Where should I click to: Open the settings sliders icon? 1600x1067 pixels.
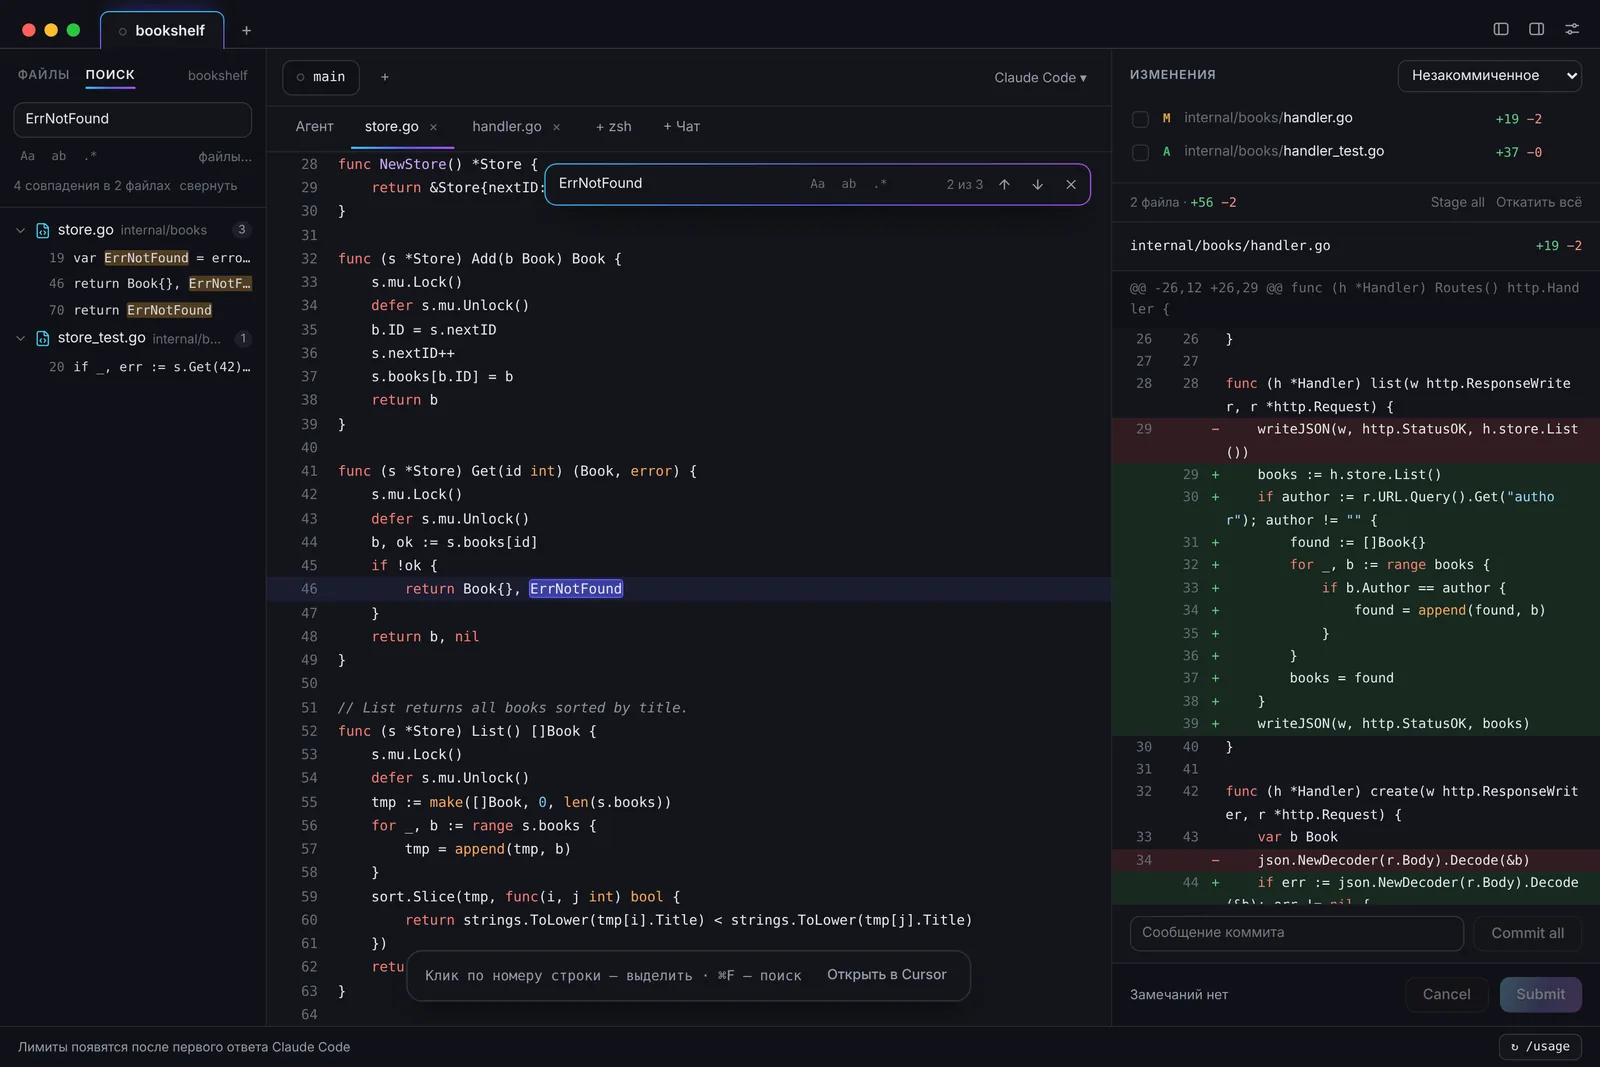coord(1572,29)
